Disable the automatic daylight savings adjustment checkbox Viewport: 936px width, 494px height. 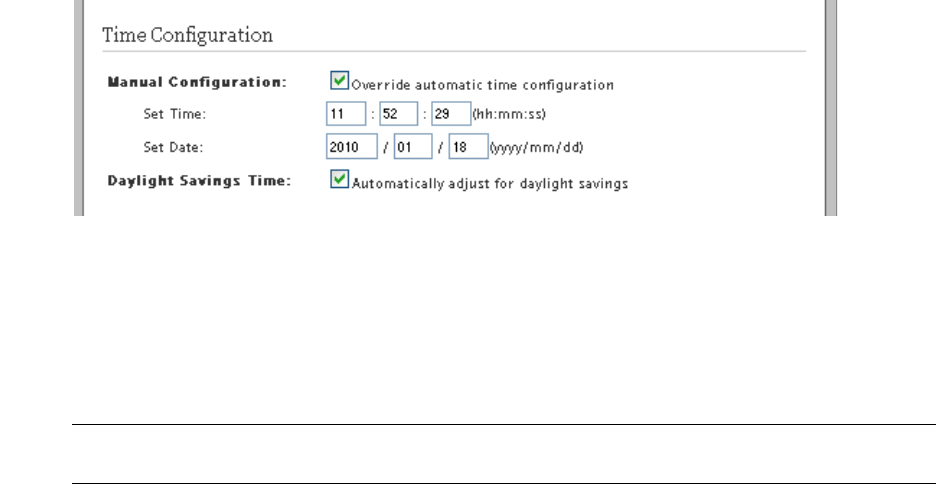pos(340,181)
